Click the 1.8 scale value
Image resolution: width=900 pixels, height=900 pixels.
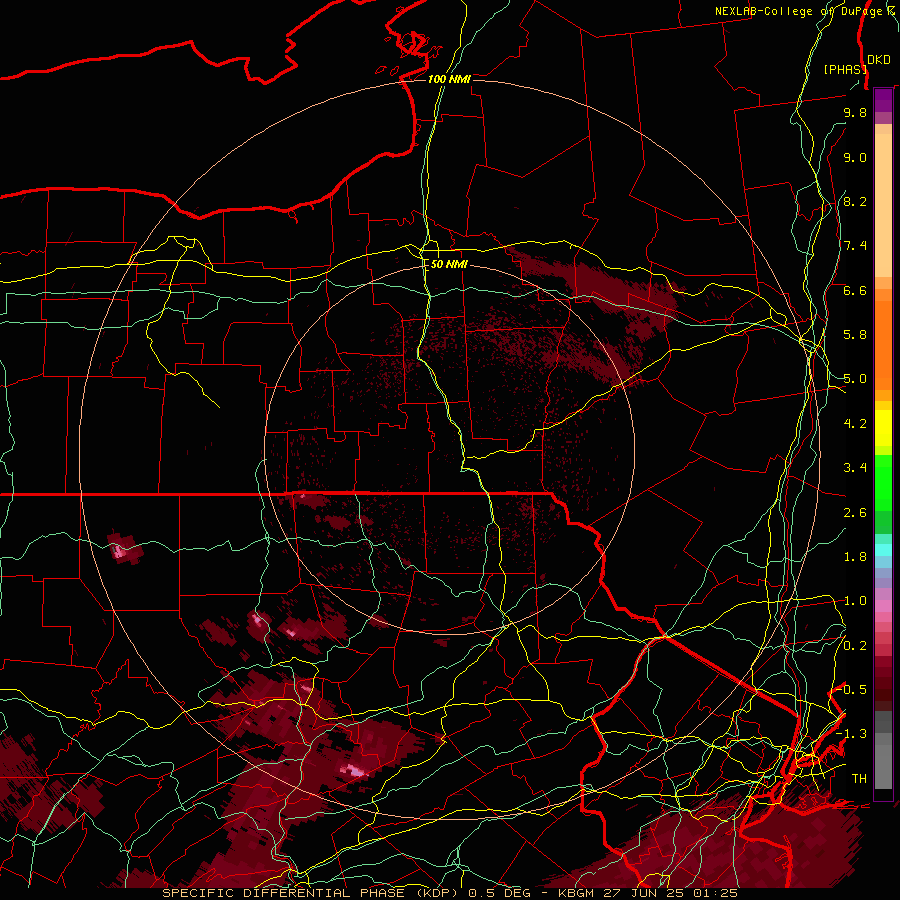[x=855, y=557]
